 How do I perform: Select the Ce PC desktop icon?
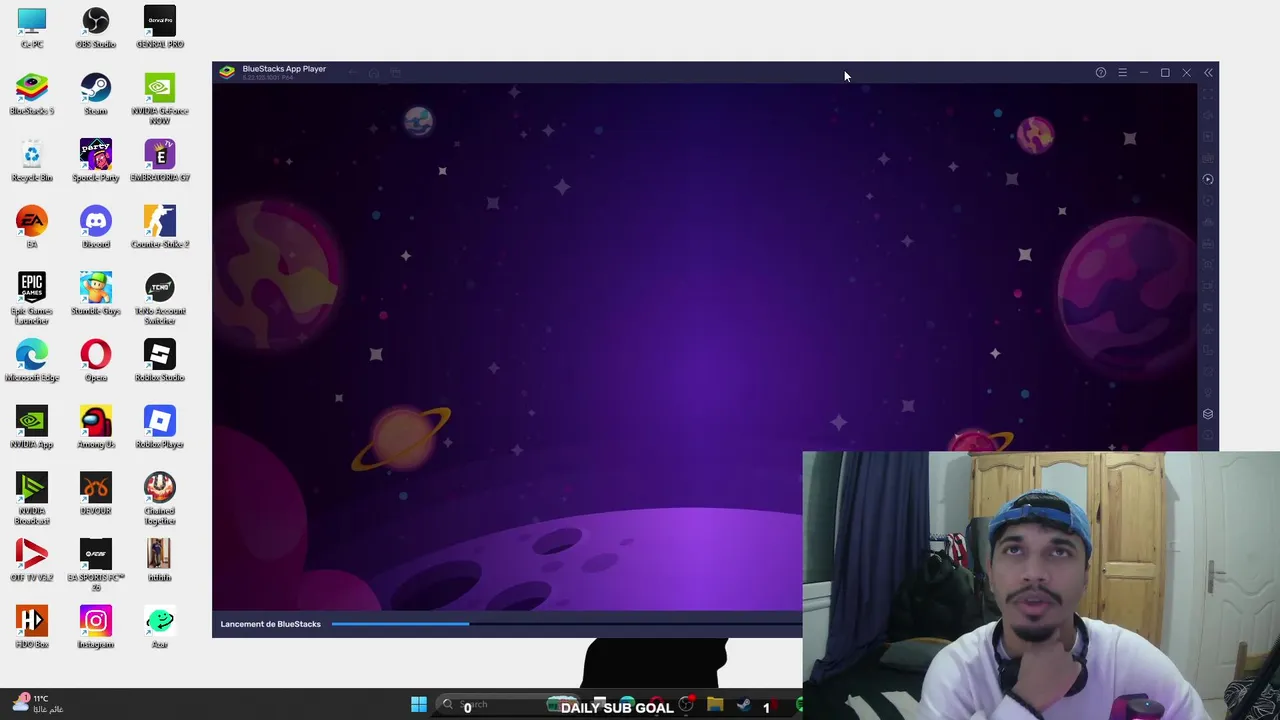tap(32, 28)
